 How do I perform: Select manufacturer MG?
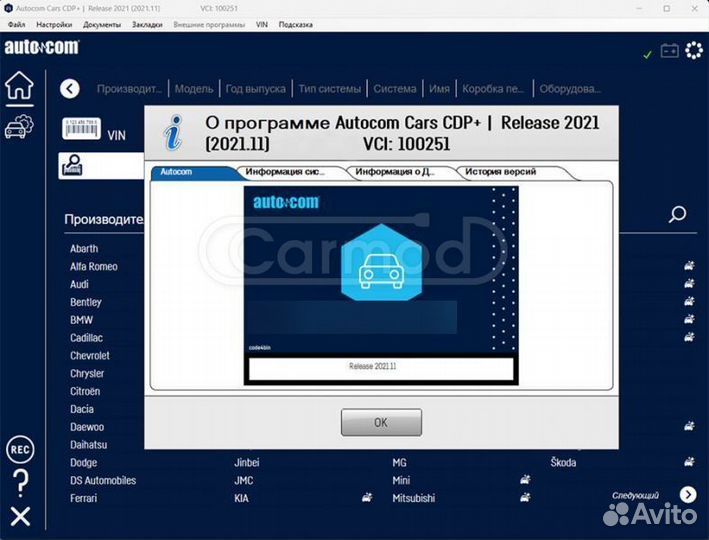[399, 463]
